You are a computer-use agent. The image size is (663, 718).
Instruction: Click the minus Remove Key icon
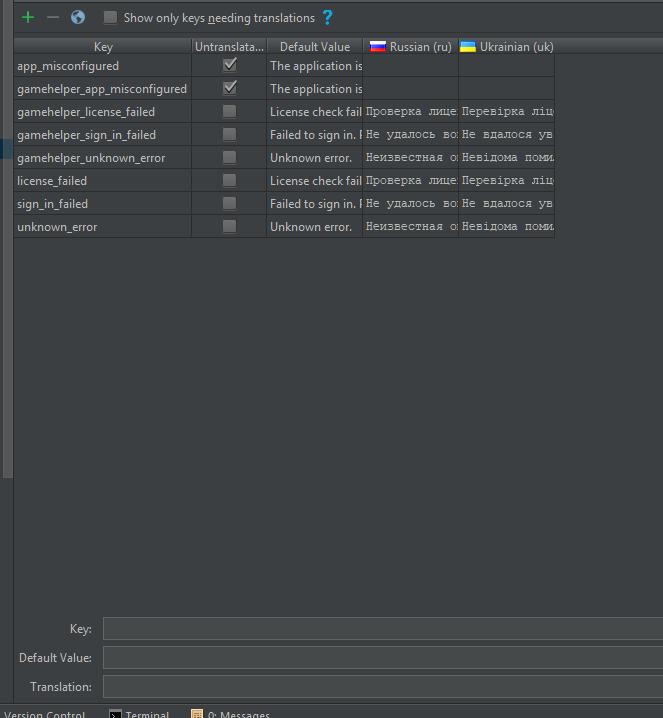(x=53, y=18)
